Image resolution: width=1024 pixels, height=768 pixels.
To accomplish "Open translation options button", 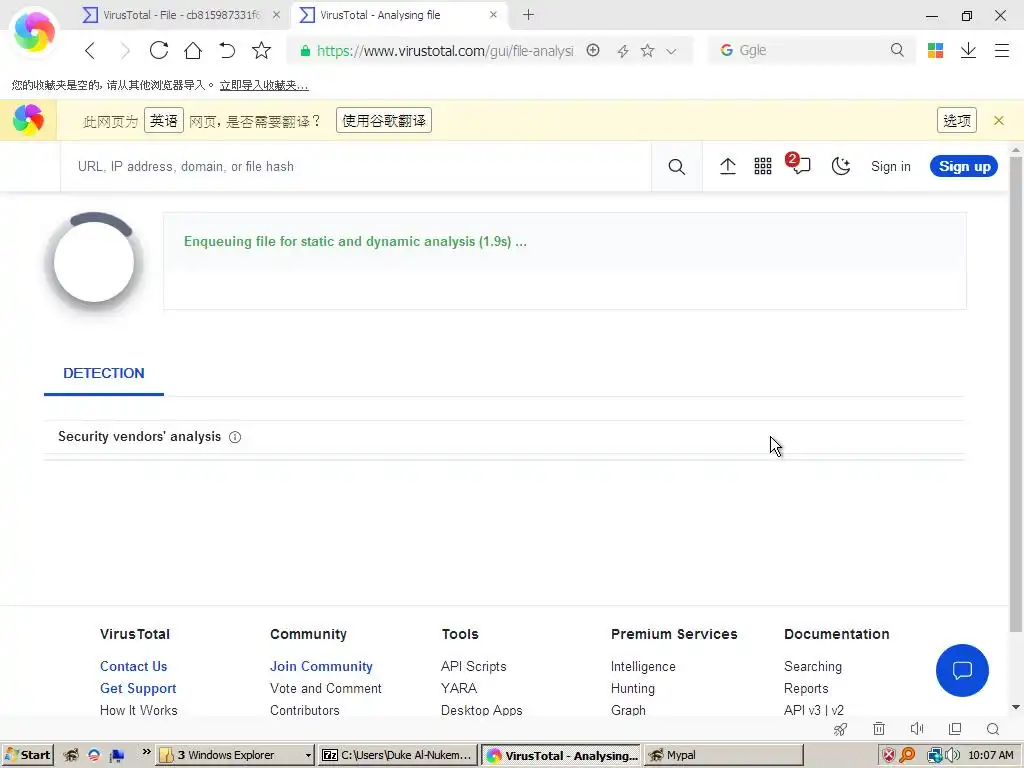I will pos(957,120).
